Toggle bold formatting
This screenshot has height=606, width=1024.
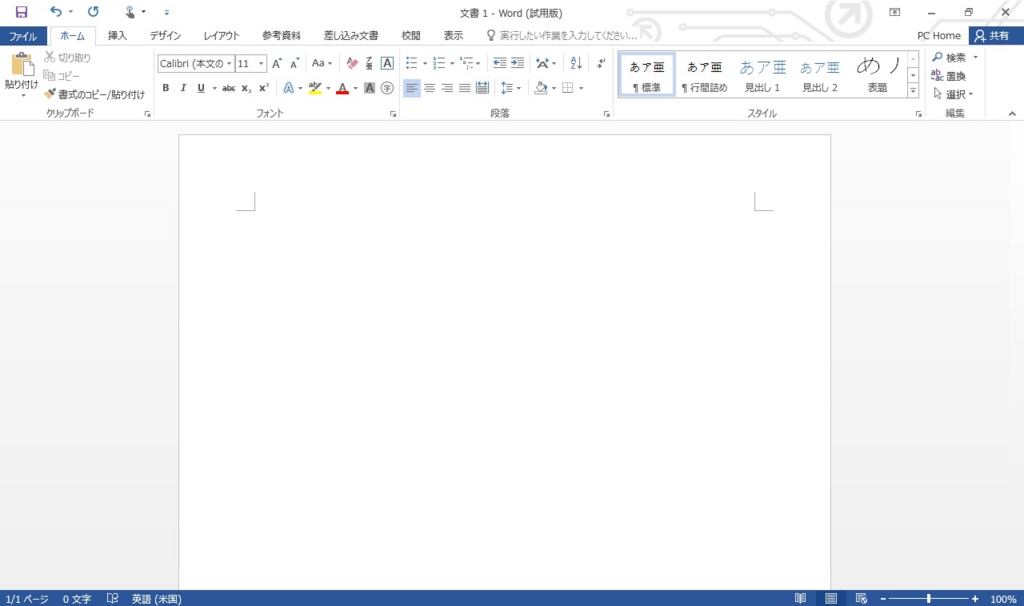[166, 88]
